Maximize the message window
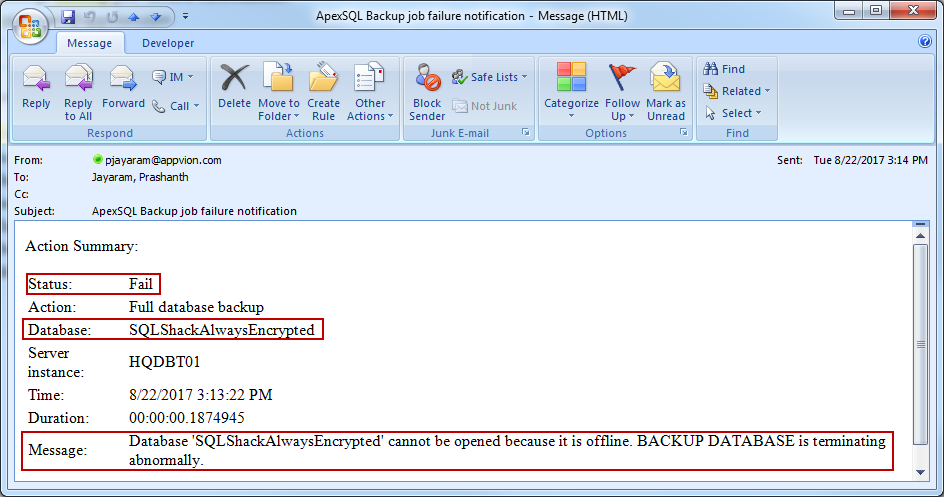 [x=877, y=10]
